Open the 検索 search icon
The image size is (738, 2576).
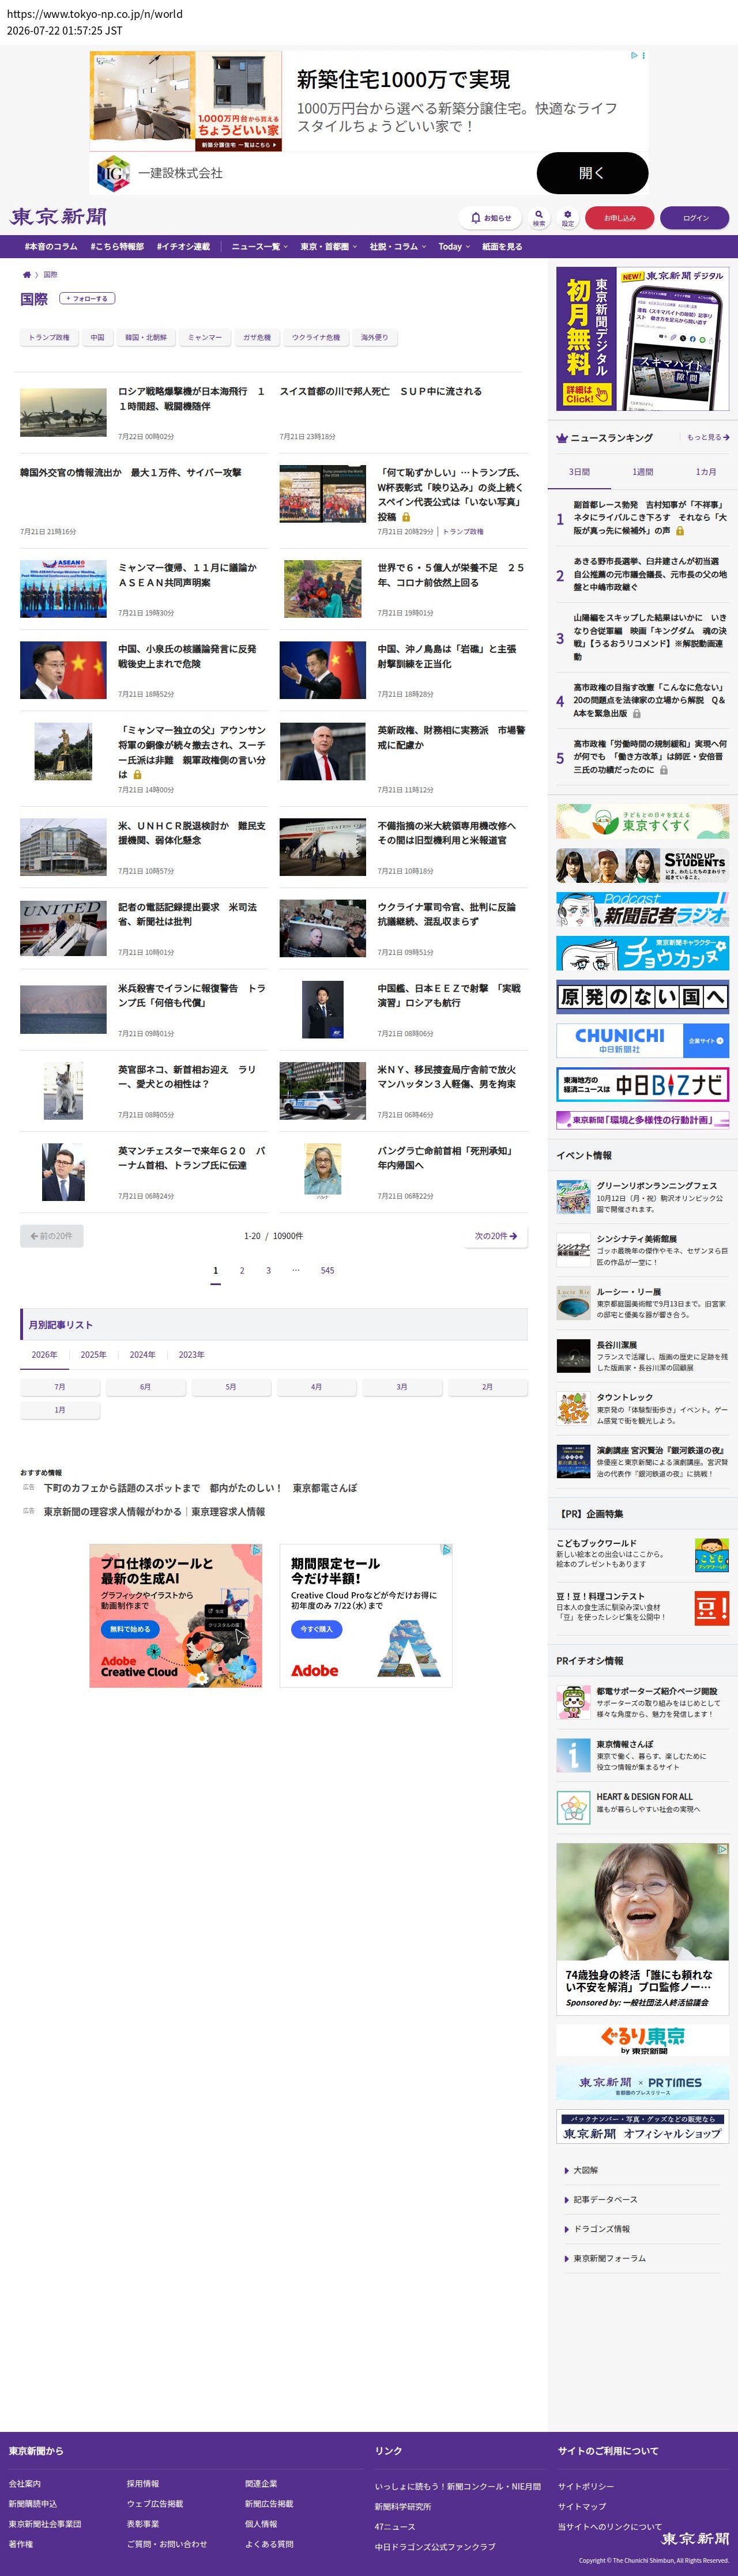(539, 217)
